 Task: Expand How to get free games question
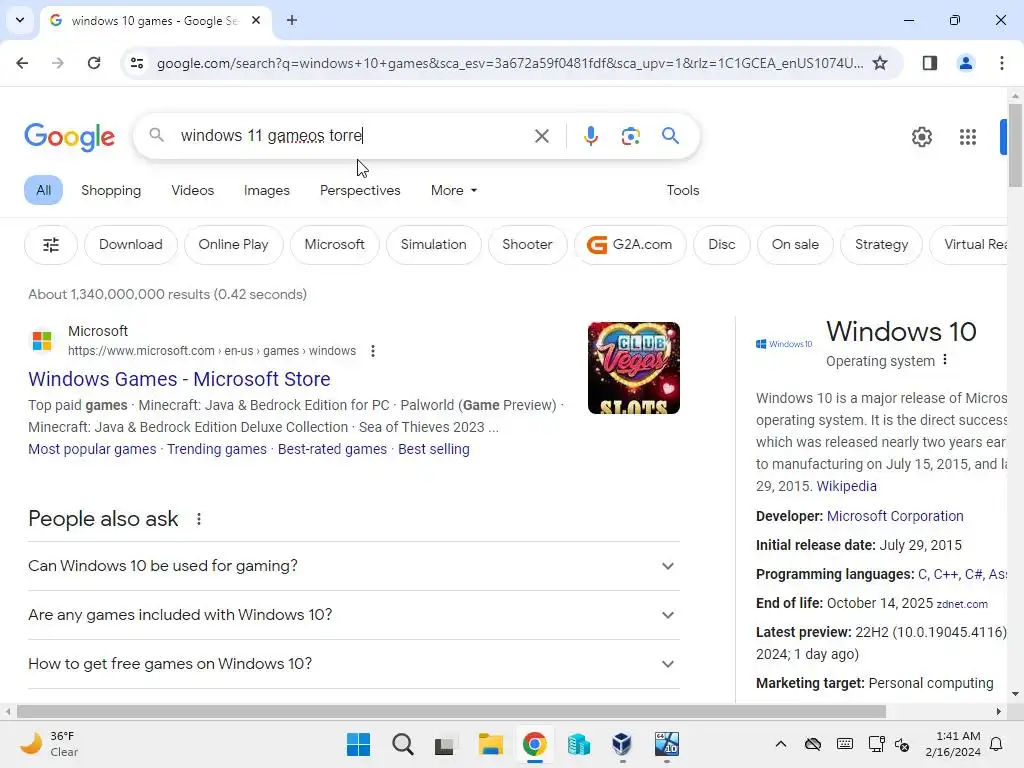353,664
